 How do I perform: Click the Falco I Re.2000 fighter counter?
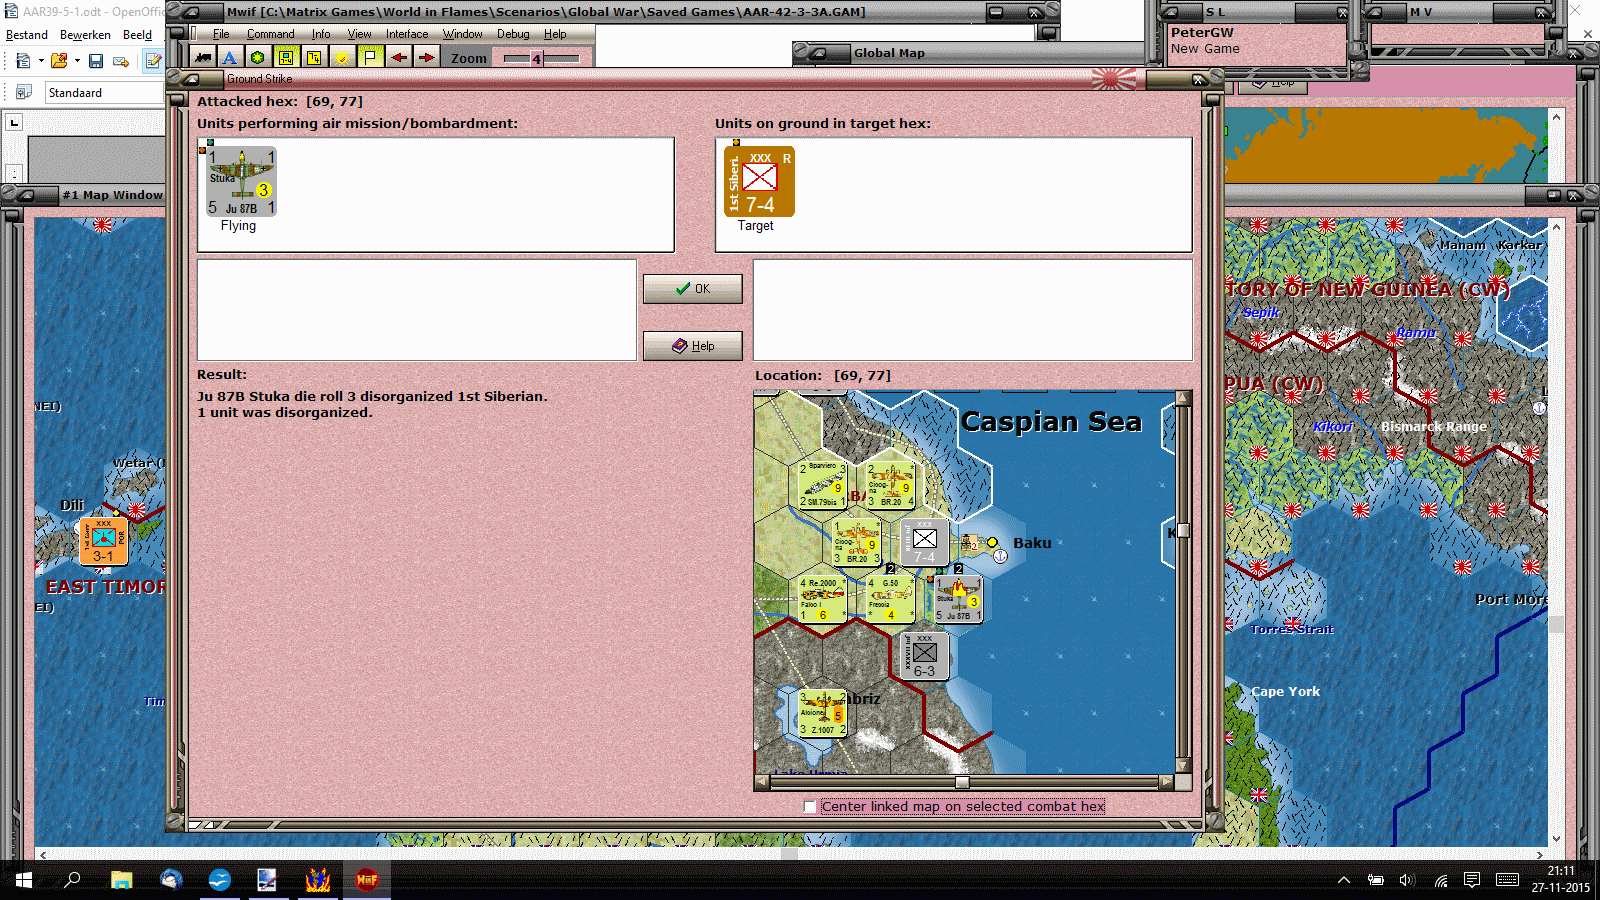(x=822, y=599)
